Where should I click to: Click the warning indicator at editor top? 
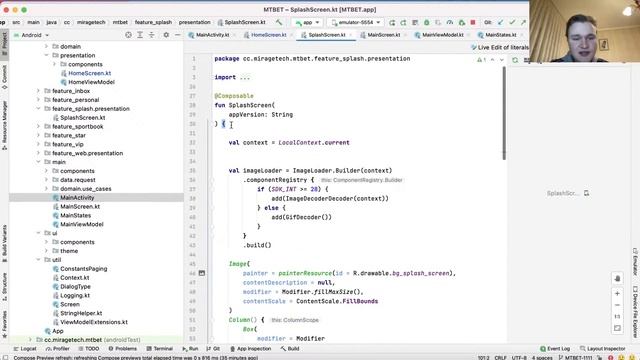pos(481,60)
